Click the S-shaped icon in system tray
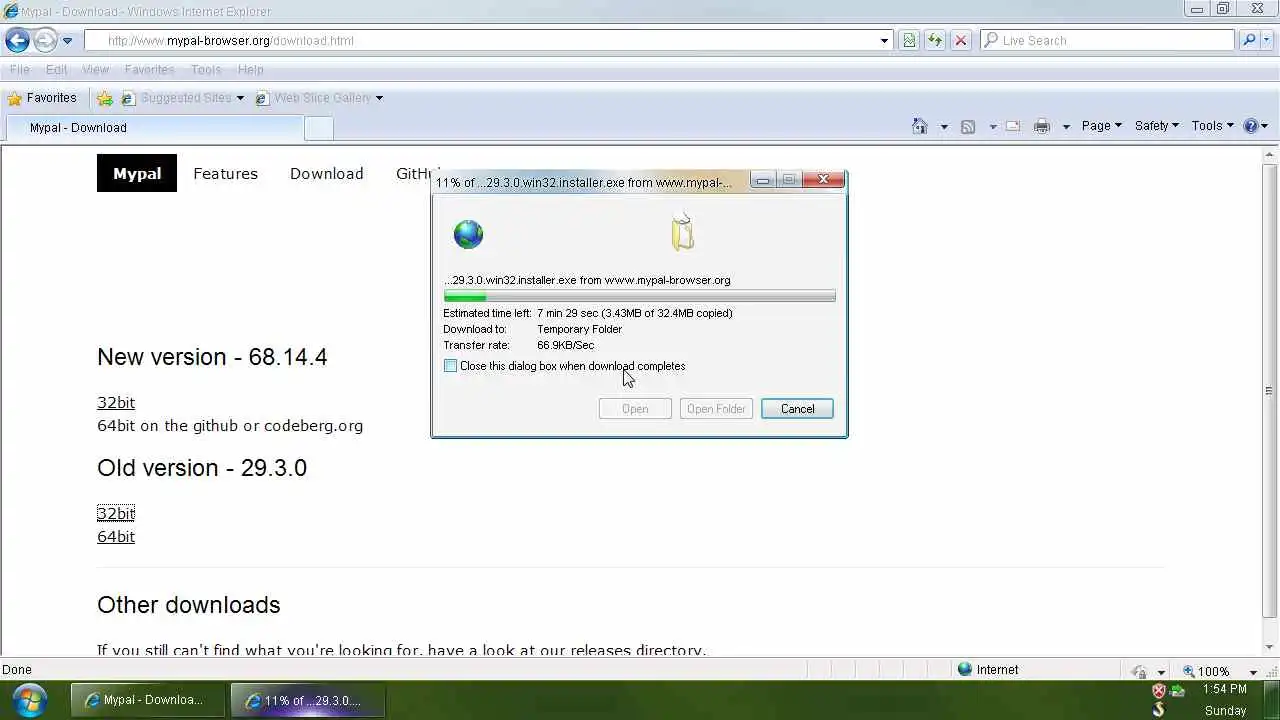The height and width of the screenshot is (720, 1280). tap(1159, 710)
